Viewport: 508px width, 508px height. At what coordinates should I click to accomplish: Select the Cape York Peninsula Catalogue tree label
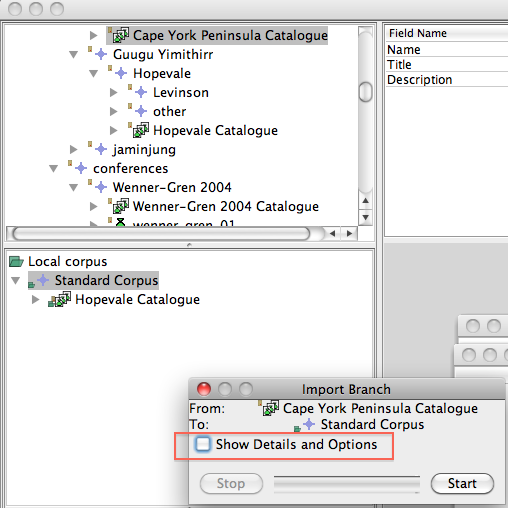coord(230,35)
